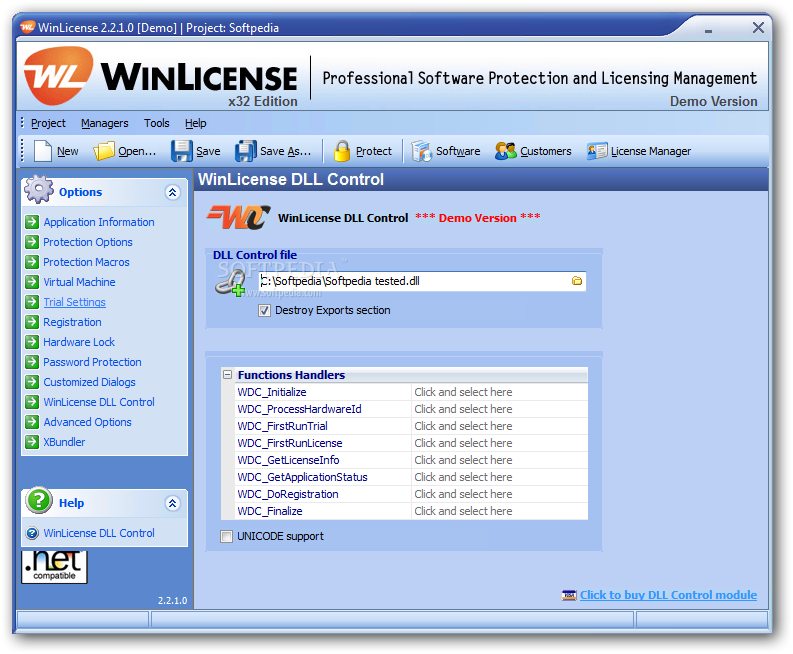Open the Project menu
793x654 pixels.
click(x=48, y=123)
